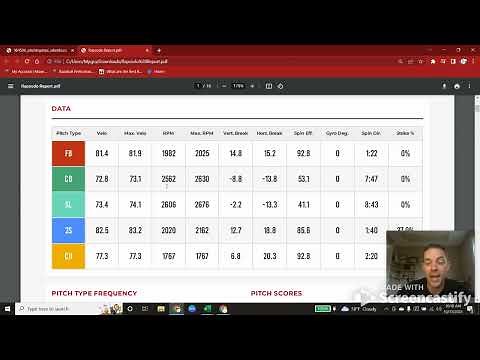Screen dimensions: 480x360
Task: Close the Rapsodo Report tab
Action: [147, 50]
